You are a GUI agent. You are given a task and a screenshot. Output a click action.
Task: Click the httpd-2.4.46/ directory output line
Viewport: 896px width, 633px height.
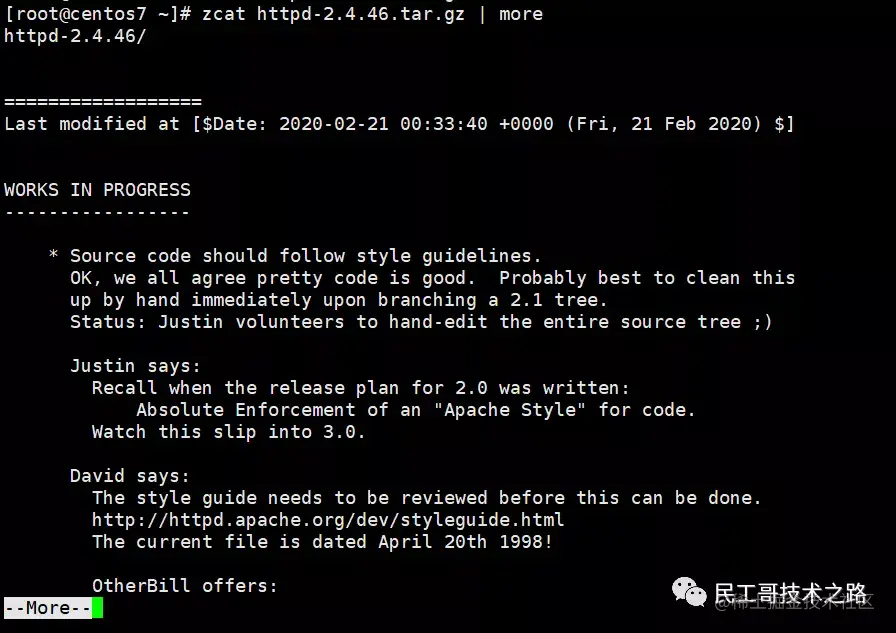75,36
